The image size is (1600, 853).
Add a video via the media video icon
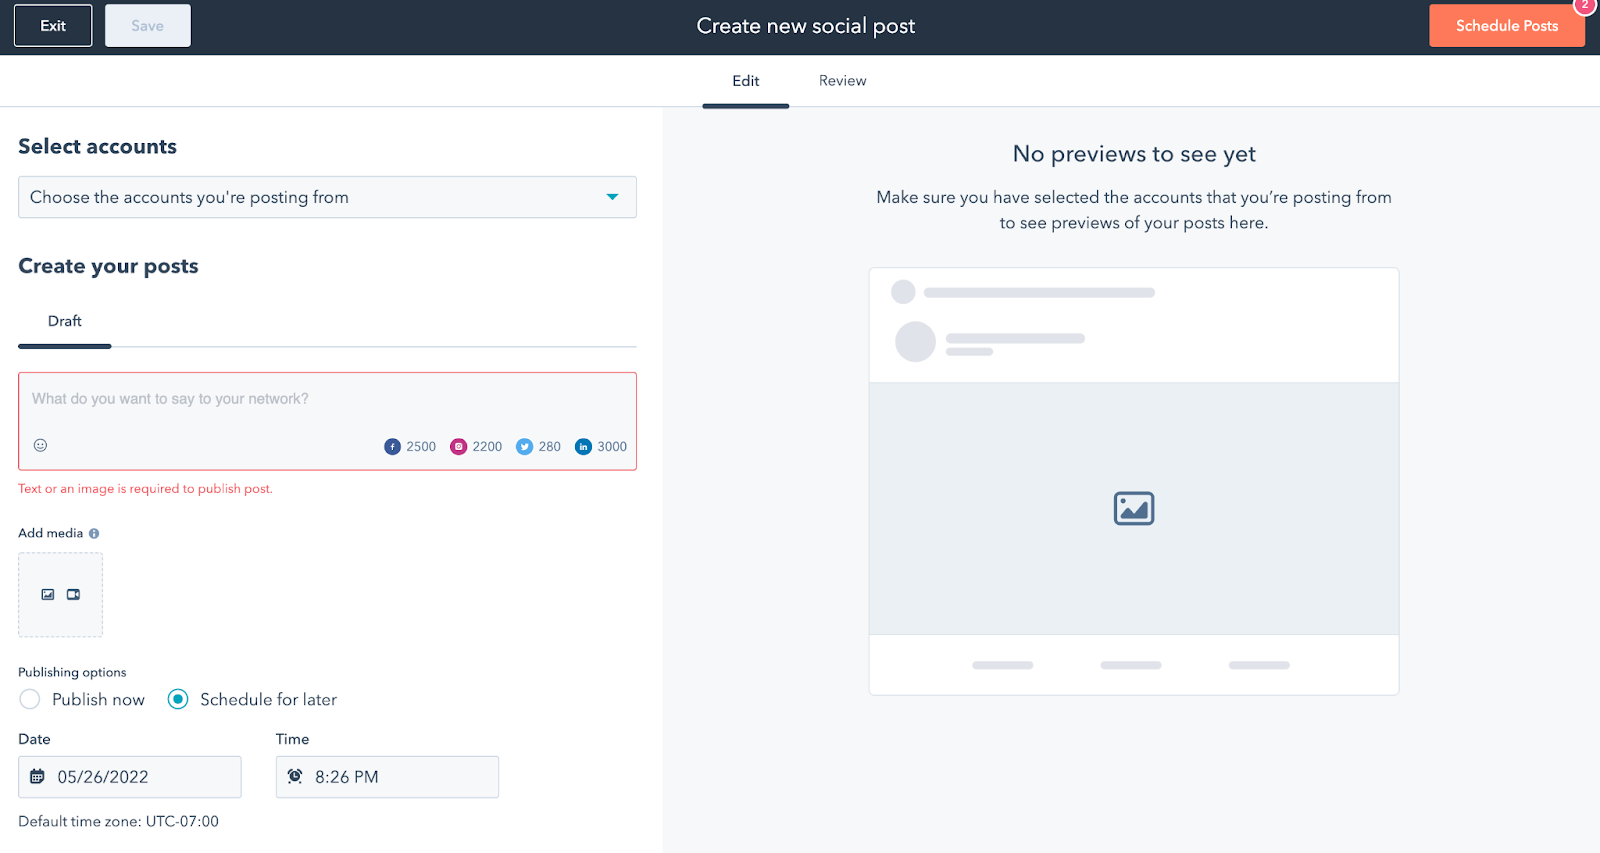tap(74, 595)
